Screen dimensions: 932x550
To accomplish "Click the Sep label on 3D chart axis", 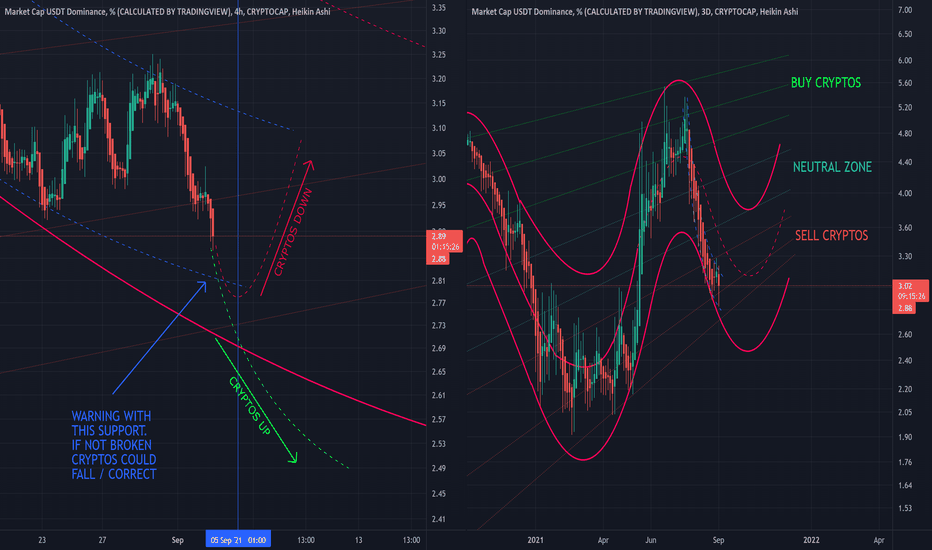I will click(719, 540).
